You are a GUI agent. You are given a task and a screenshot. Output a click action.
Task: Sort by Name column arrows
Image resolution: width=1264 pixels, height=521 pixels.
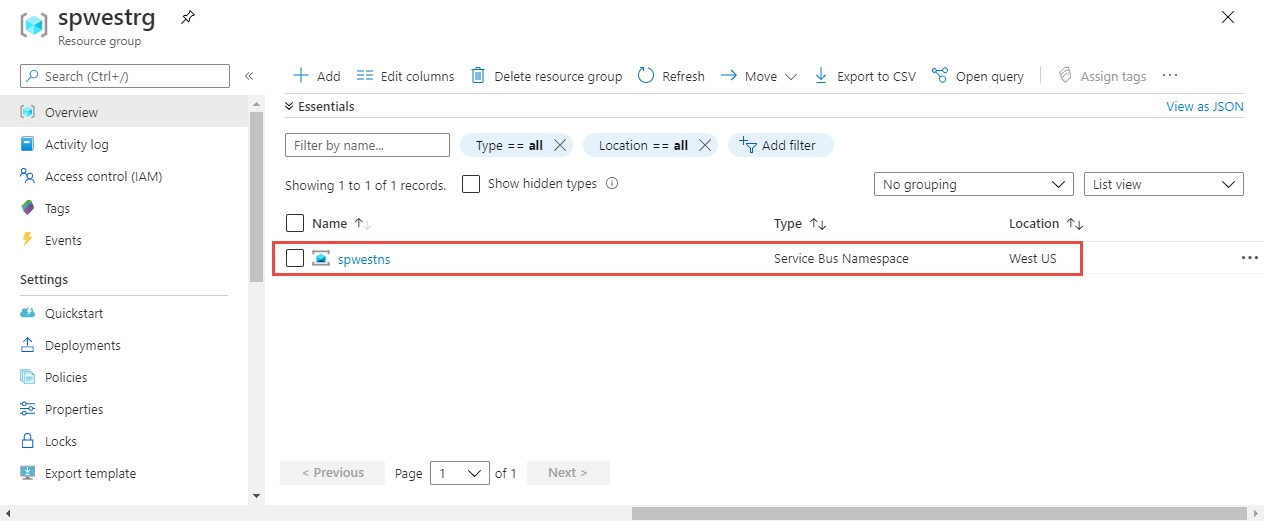pyautogui.click(x=363, y=224)
